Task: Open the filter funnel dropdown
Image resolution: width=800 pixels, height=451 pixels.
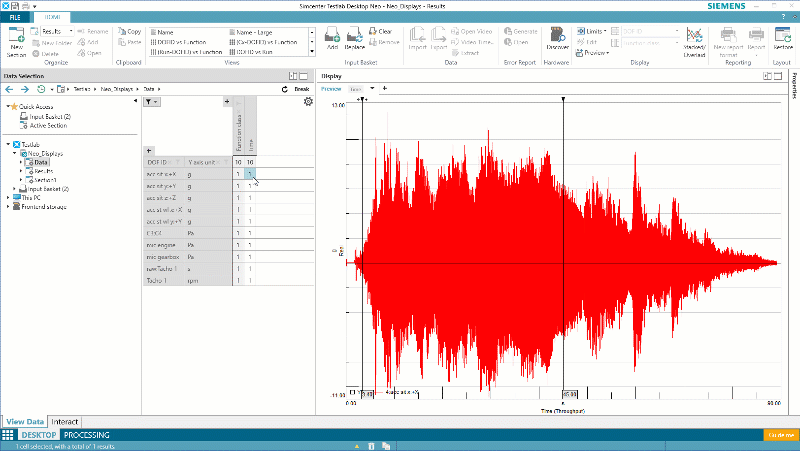Action: 152,102
